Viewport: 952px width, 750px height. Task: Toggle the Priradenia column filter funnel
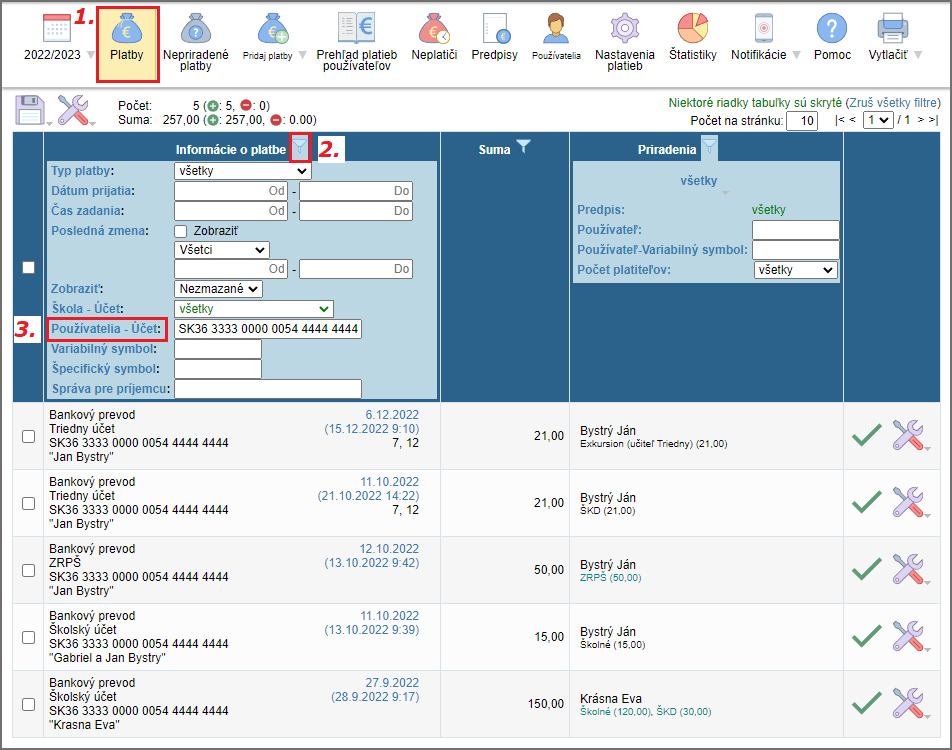[709, 148]
